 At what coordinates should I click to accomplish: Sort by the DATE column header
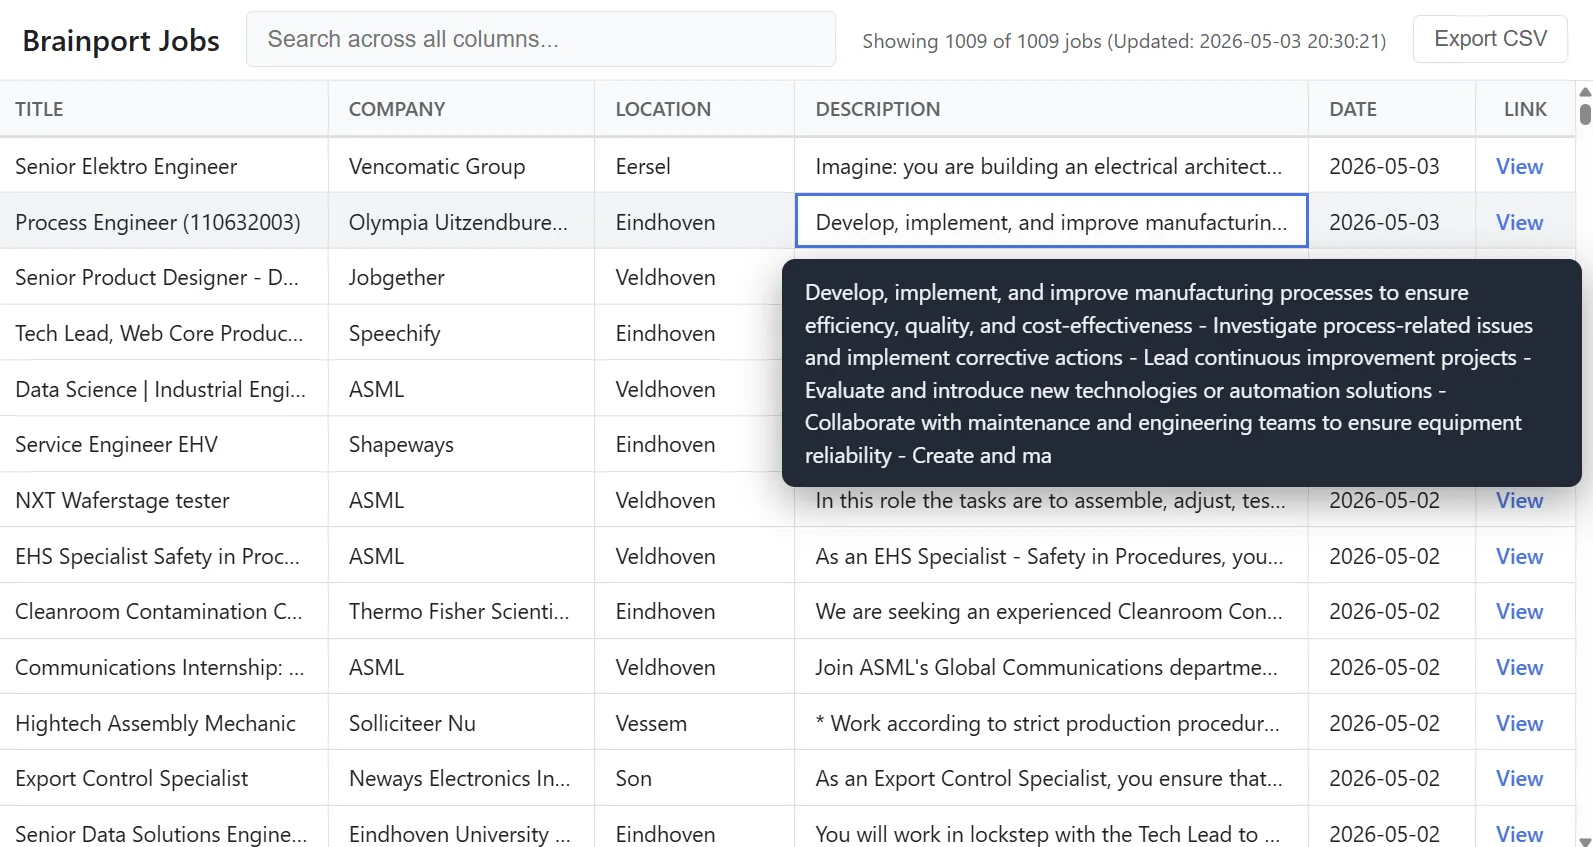(1392, 109)
